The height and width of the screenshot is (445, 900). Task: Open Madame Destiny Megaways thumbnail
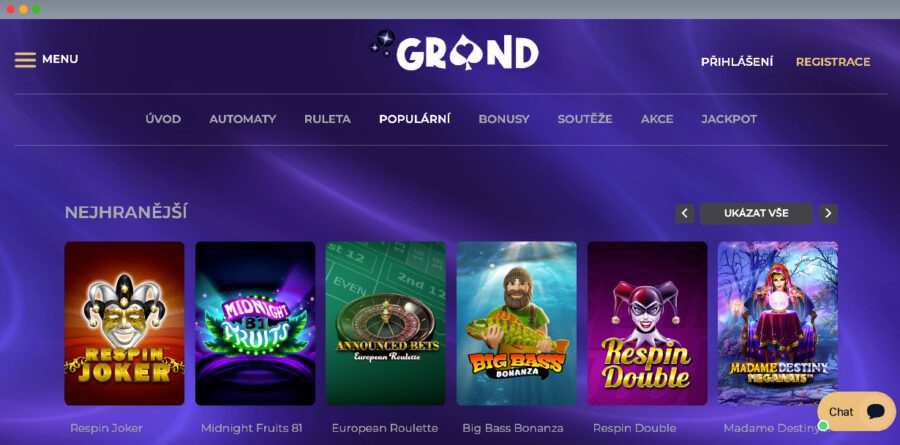(x=778, y=323)
